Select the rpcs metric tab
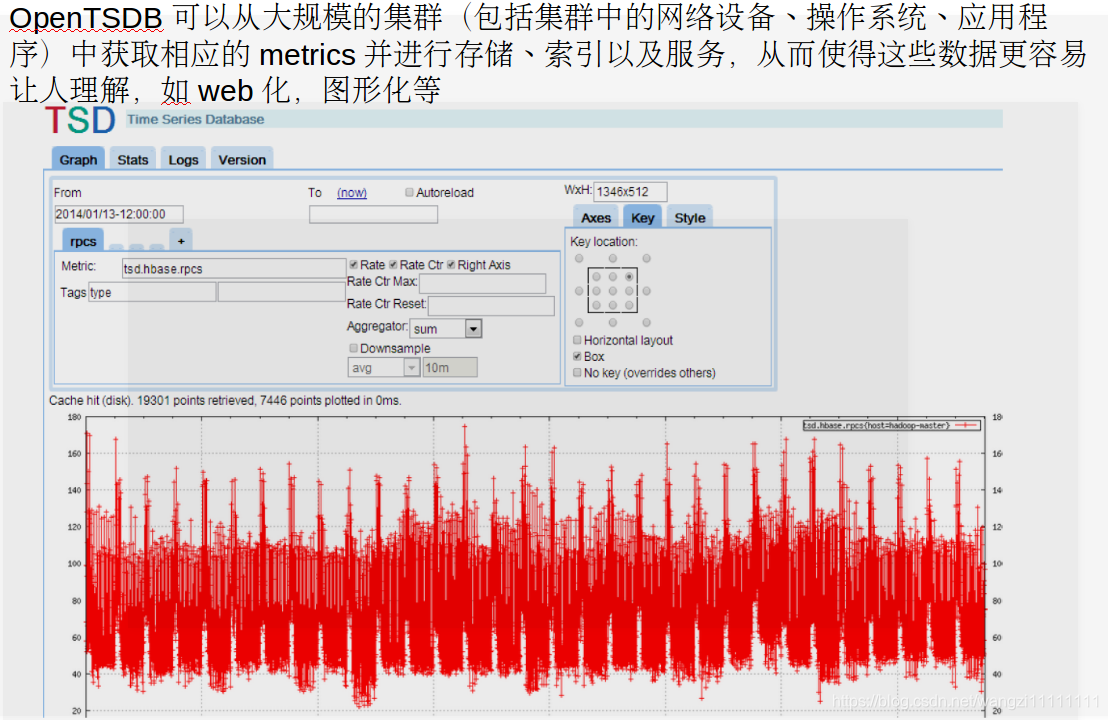The width and height of the screenshot is (1108, 720). click(x=83, y=241)
